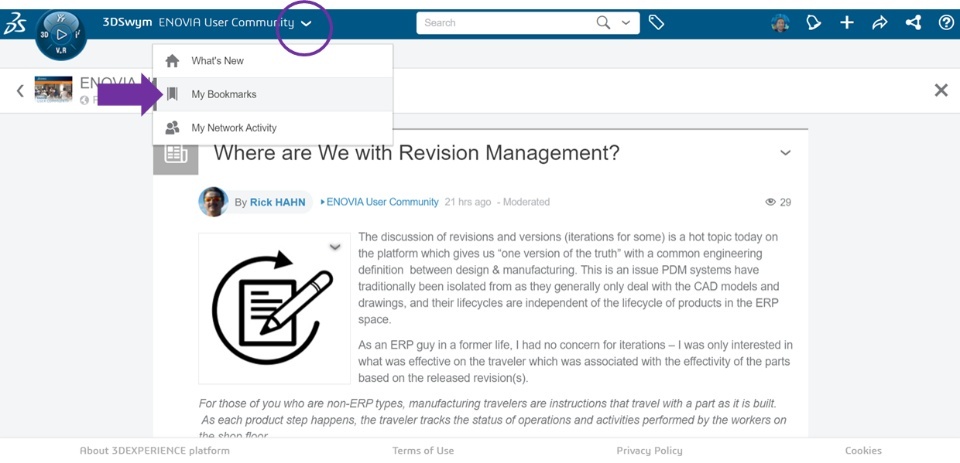The width and height of the screenshot is (960, 463).
Task: Open the 3DEXPERIENCE compass
Action: [61, 35]
